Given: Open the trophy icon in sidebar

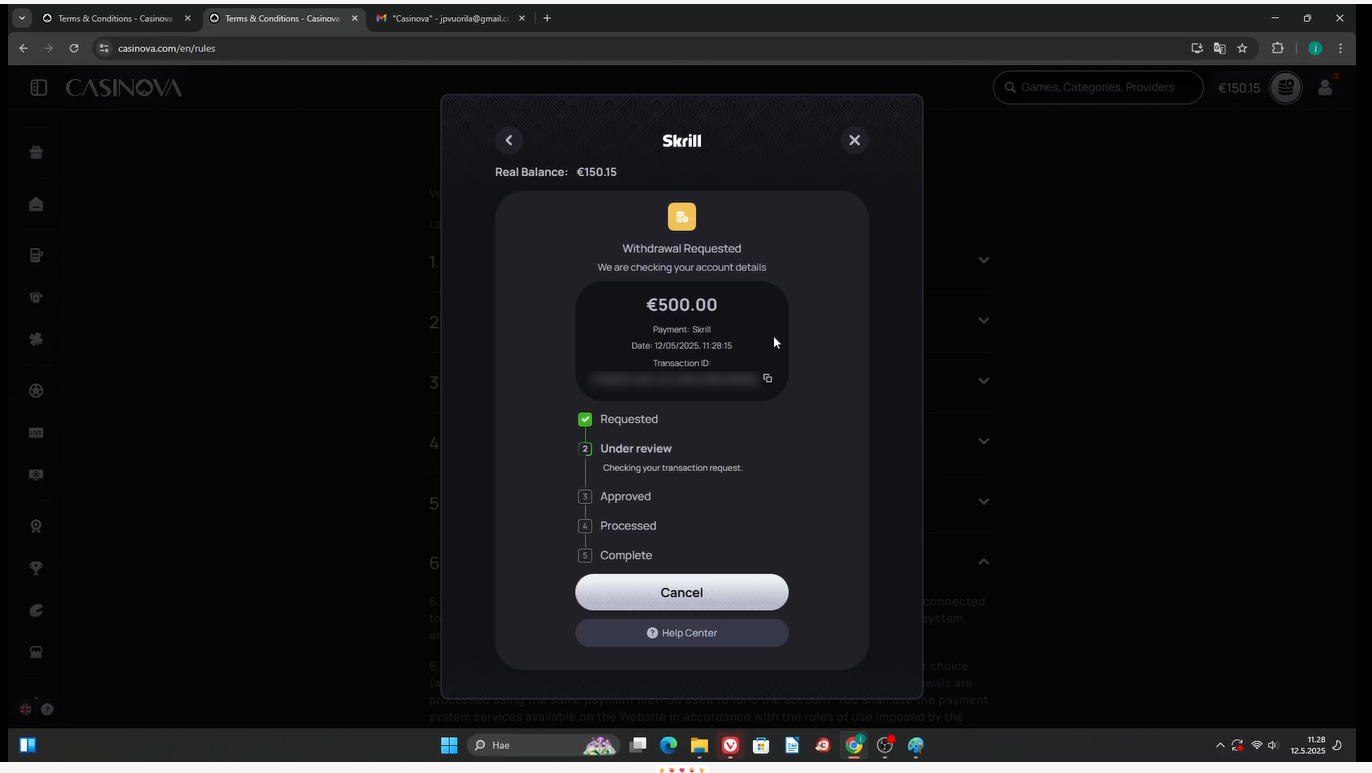Looking at the screenshot, I should [x=36, y=568].
